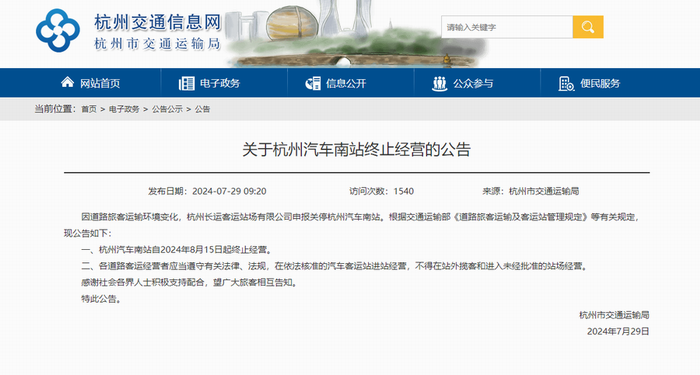Go to 公告 in the breadcrumb

point(202,109)
